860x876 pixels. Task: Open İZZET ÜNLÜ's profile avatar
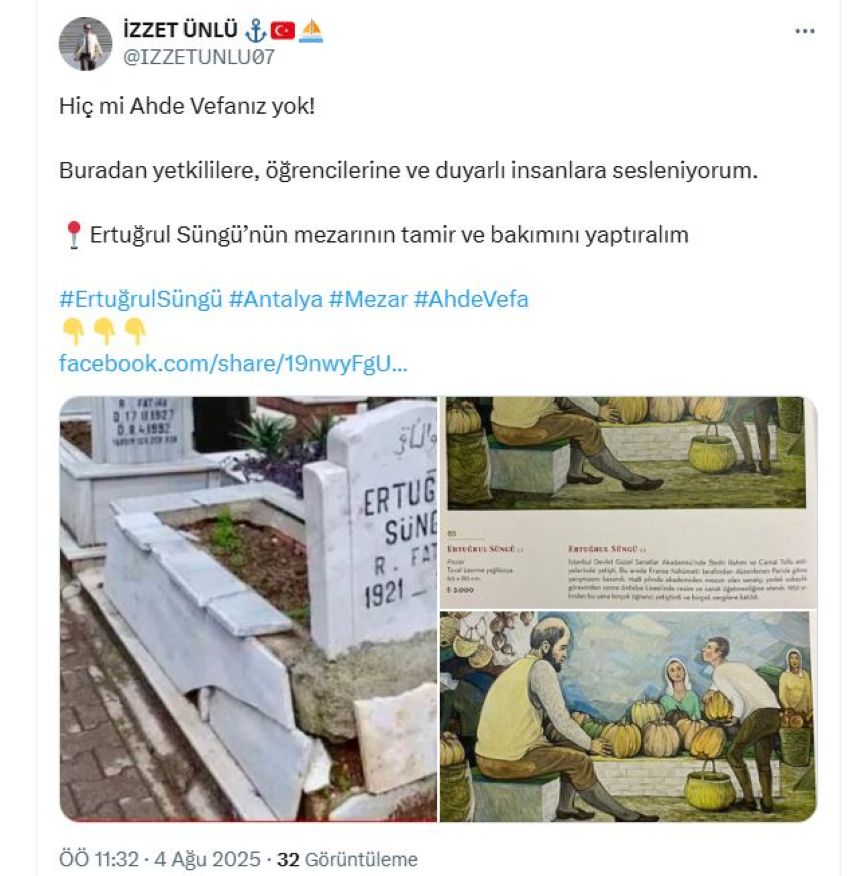pyautogui.click(x=85, y=44)
